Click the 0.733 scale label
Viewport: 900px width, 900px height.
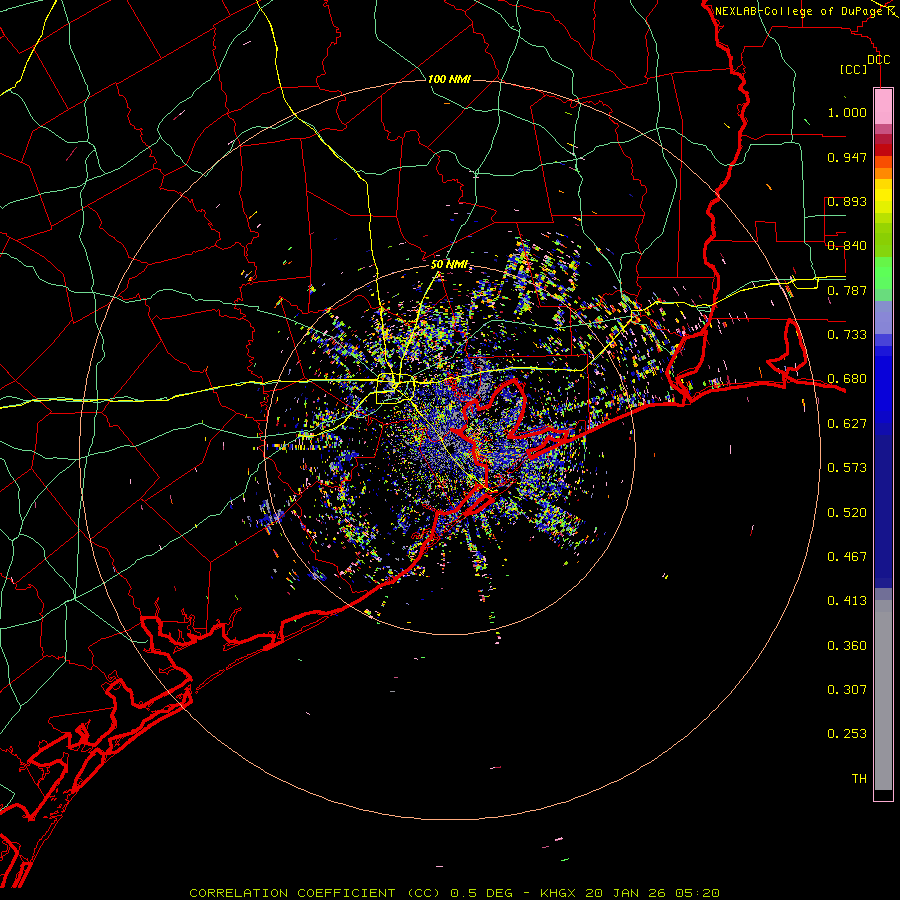tap(847, 335)
